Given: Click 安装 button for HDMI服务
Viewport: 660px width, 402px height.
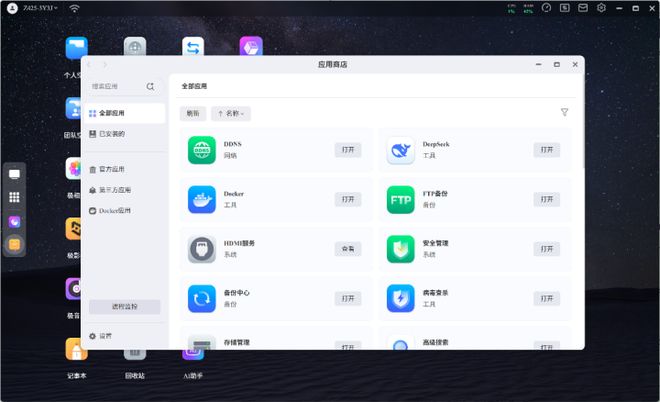Looking at the screenshot, I should [x=348, y=248].
